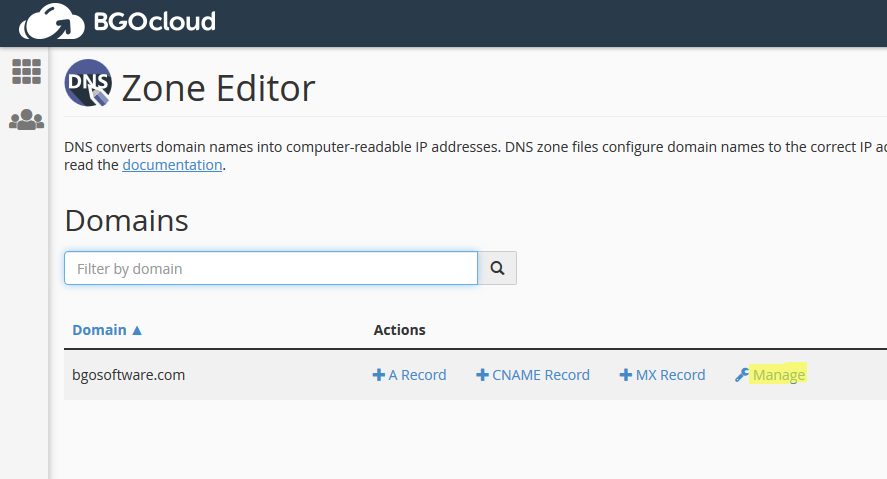The height and width of the screenshot is (479, 887).
Task: Add a CNAME Record for bgosoftware.com
Action: coord(533,375)
